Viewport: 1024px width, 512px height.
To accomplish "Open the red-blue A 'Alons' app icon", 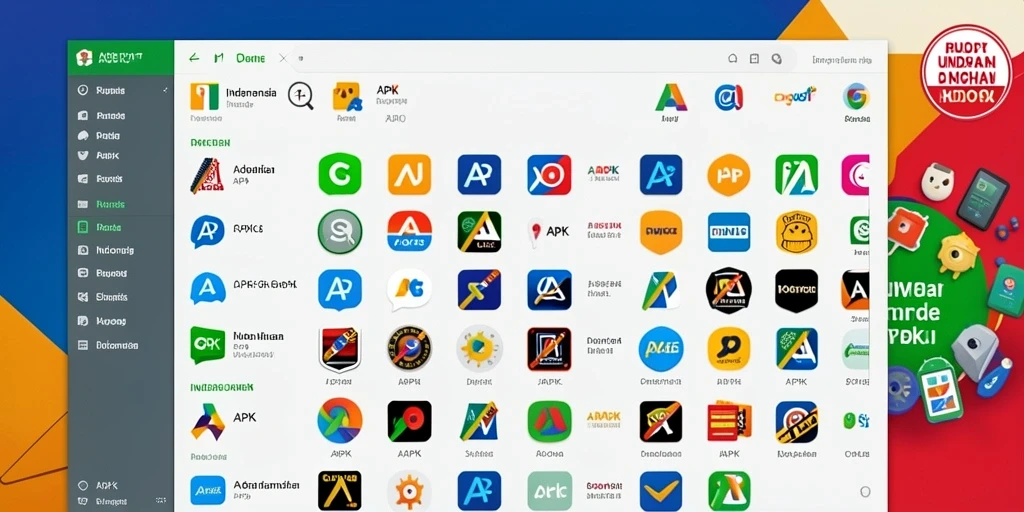I will coord(409,231).
